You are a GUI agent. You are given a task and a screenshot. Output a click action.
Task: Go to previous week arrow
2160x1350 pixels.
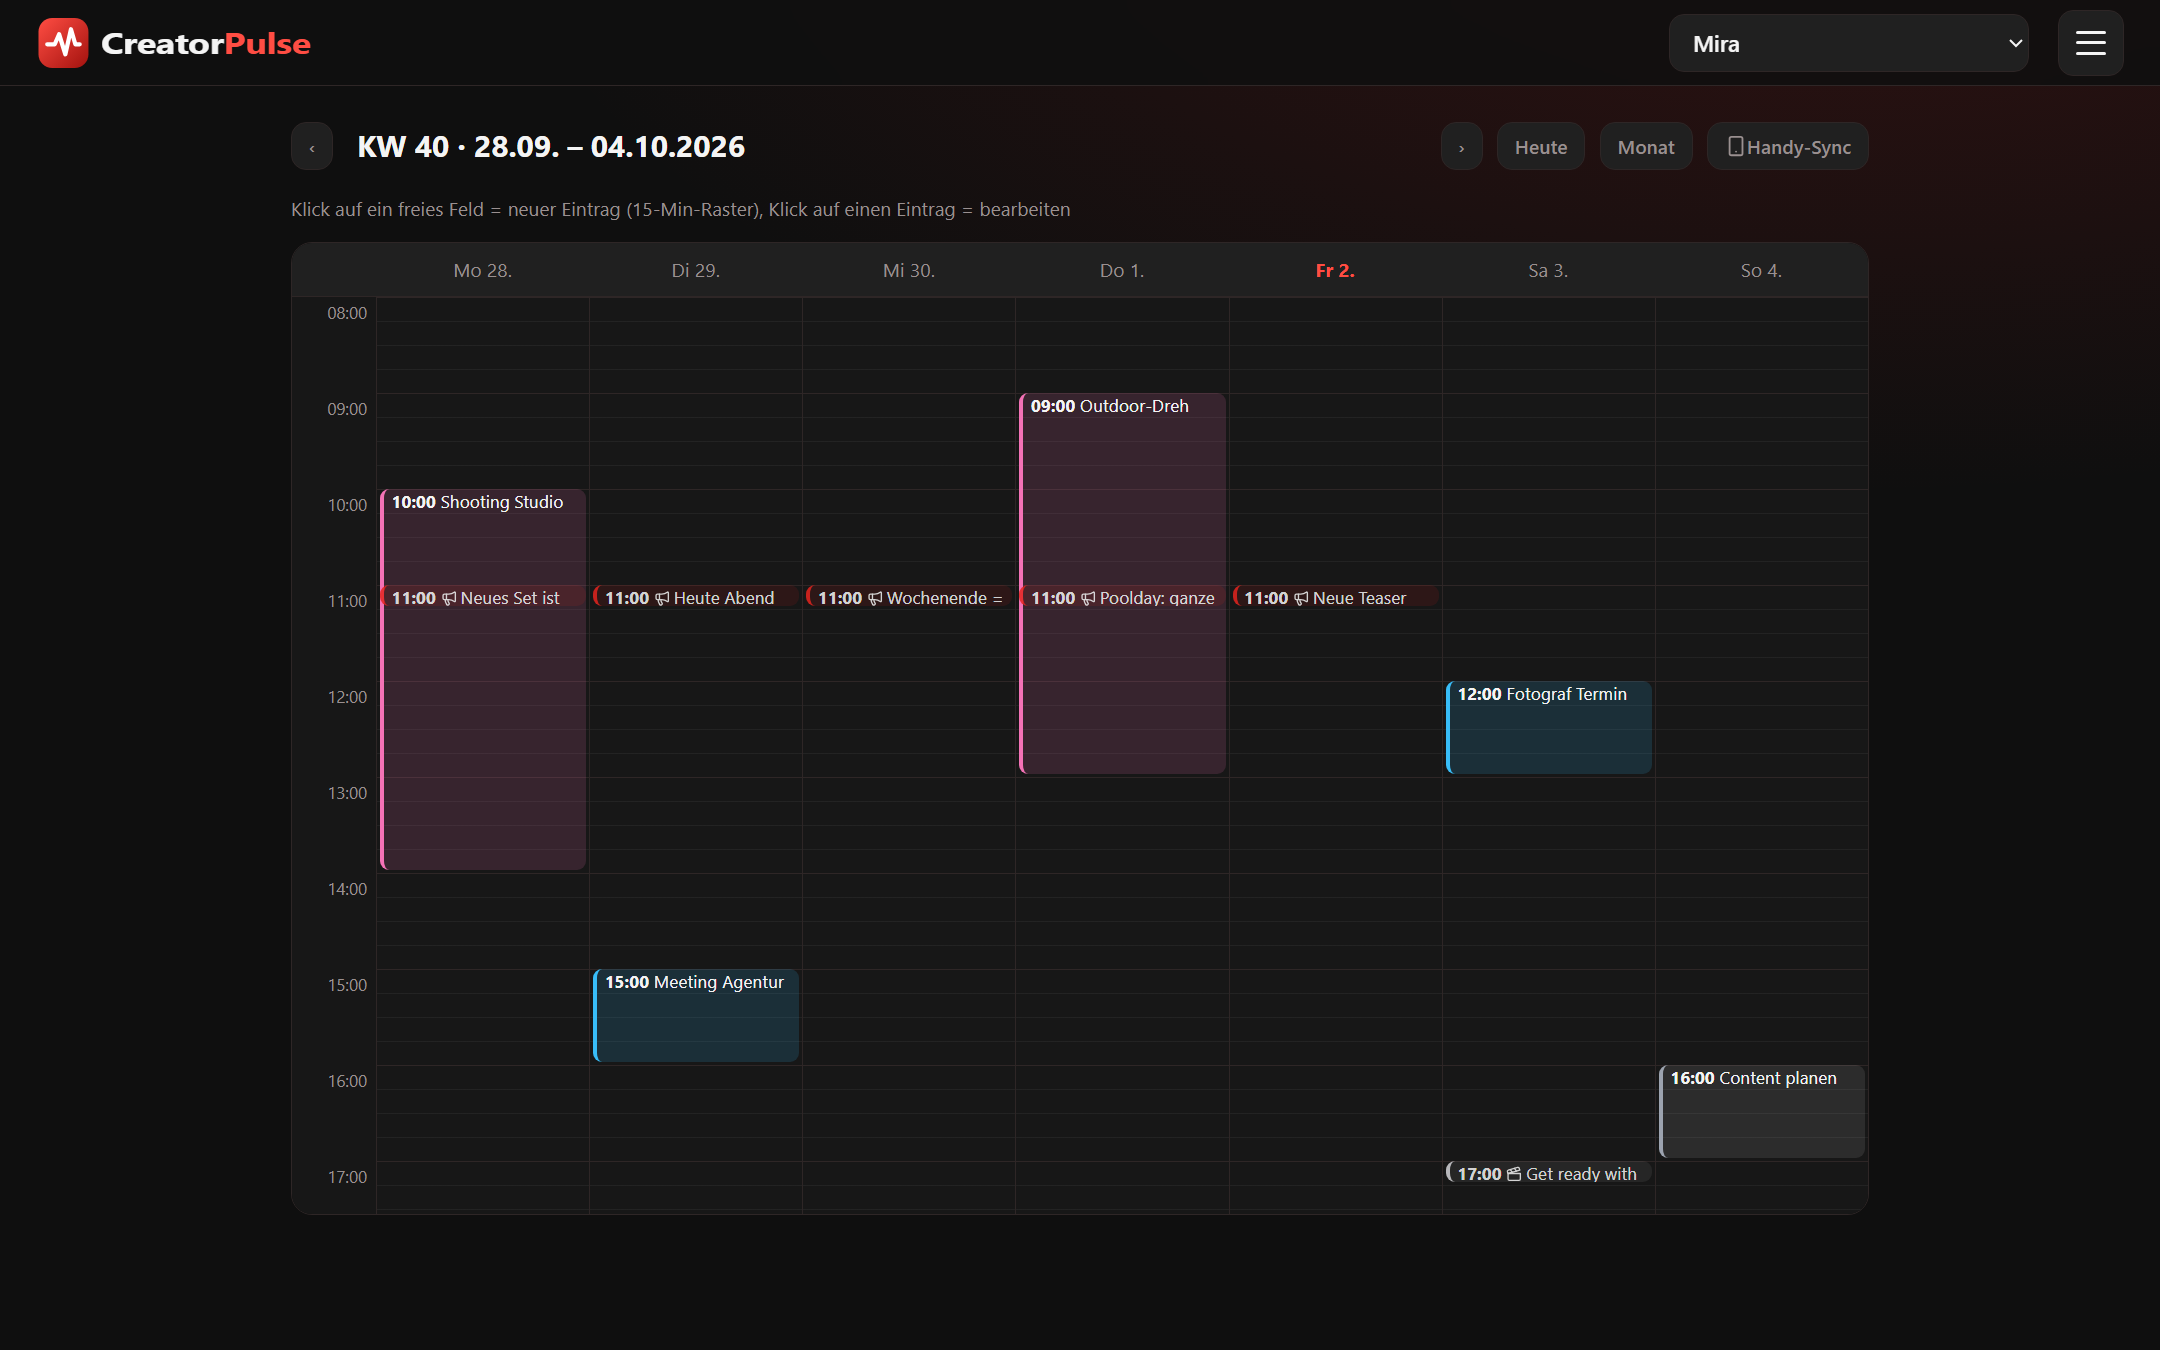point(312,147)
